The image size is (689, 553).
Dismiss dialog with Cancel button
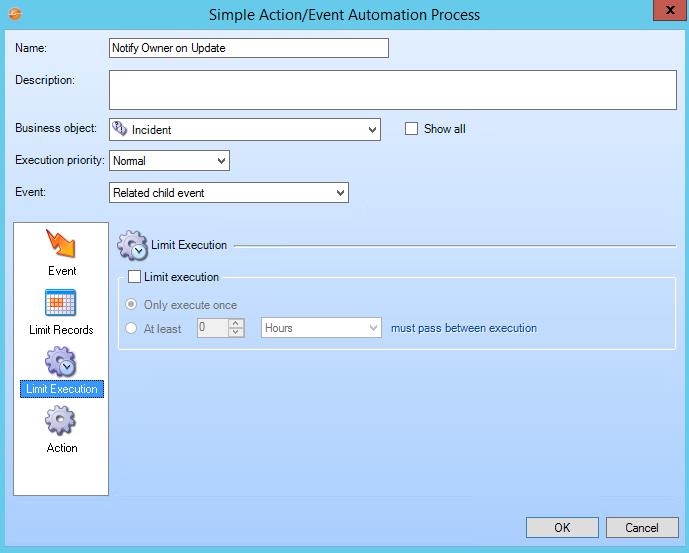(x=642, y=528)
